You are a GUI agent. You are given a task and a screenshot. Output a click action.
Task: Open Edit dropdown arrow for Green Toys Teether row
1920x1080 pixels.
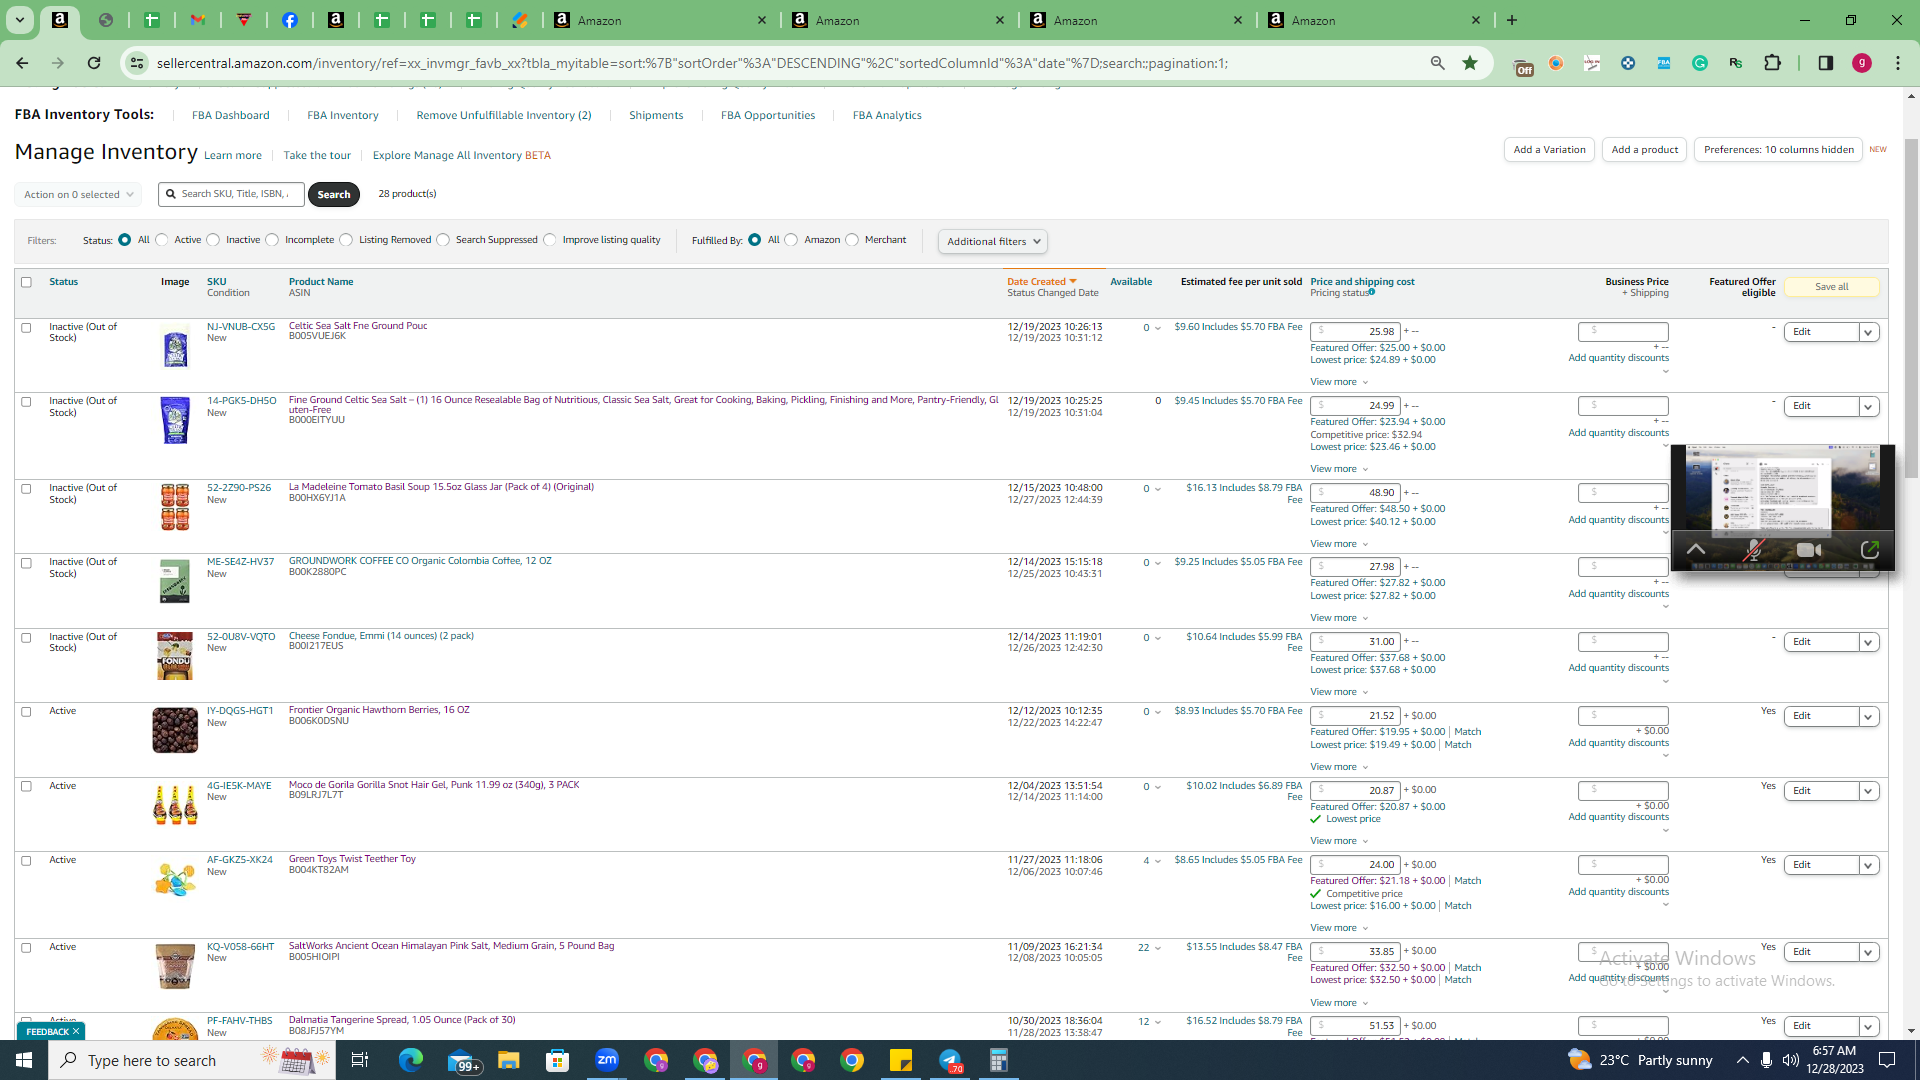[x=1869, y=865]
